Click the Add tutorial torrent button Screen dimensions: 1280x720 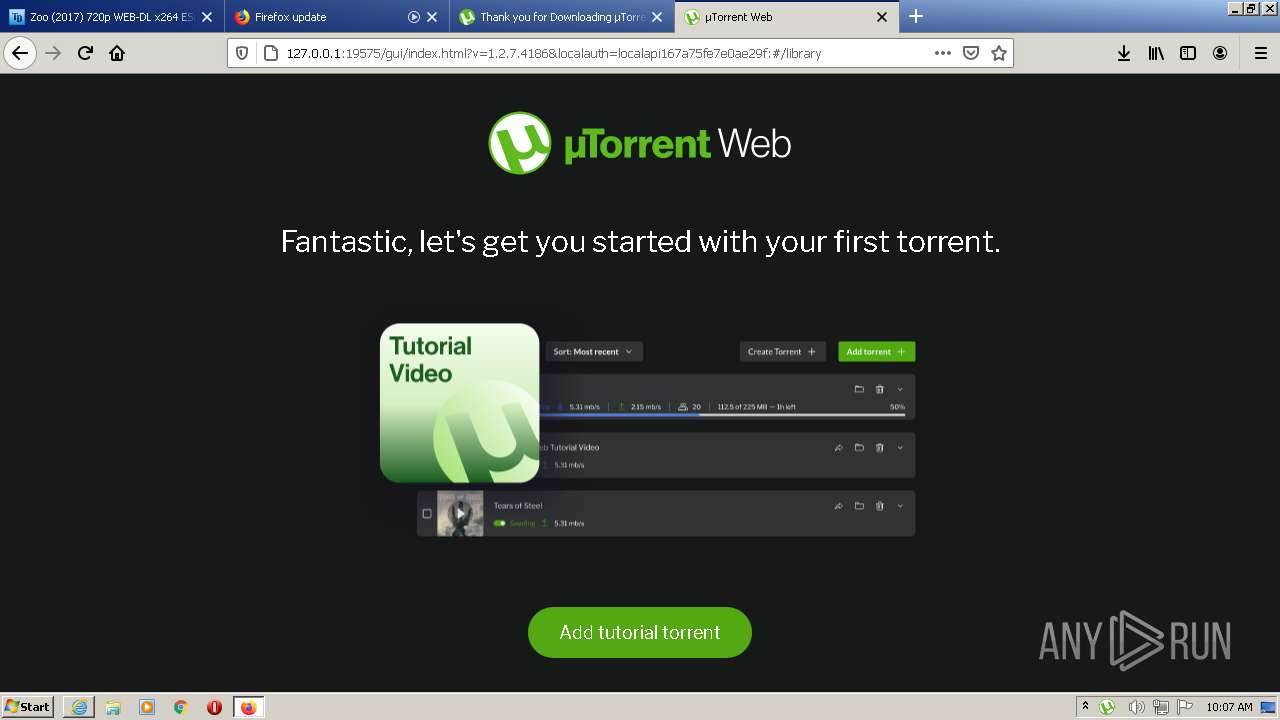[x=640, y=632]
